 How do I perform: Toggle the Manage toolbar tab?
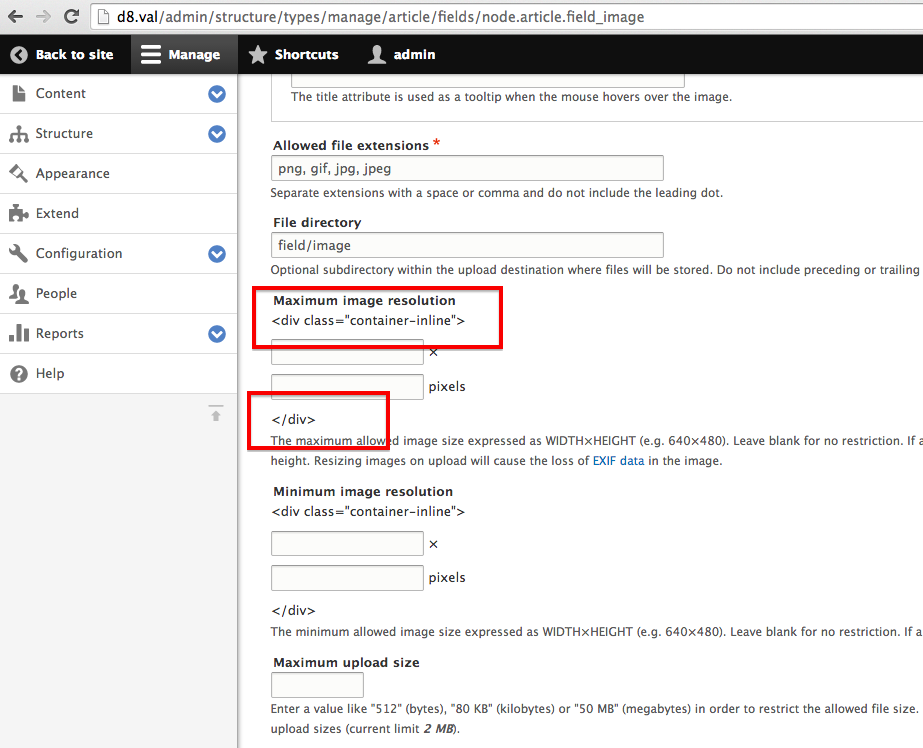[x=184, y=54]
